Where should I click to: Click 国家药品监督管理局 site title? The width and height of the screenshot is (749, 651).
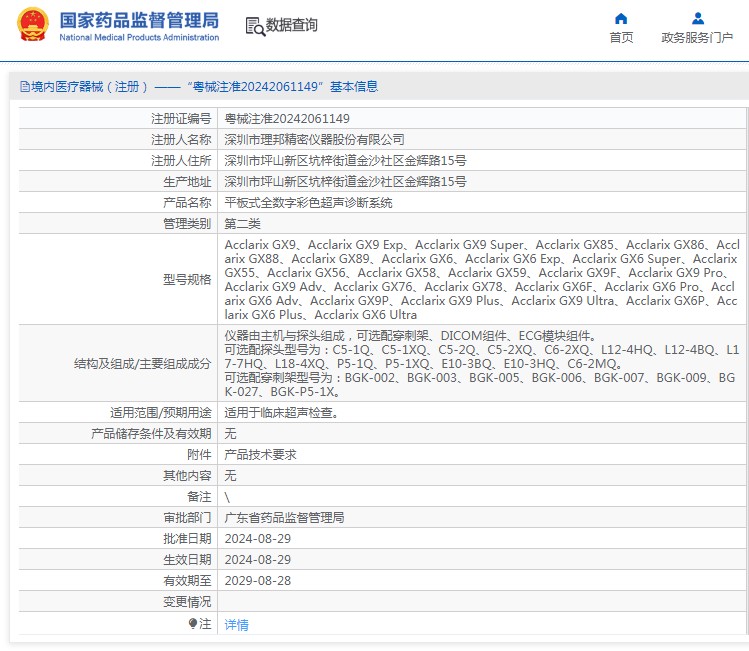pyautogui.click(x=138, y=19)
